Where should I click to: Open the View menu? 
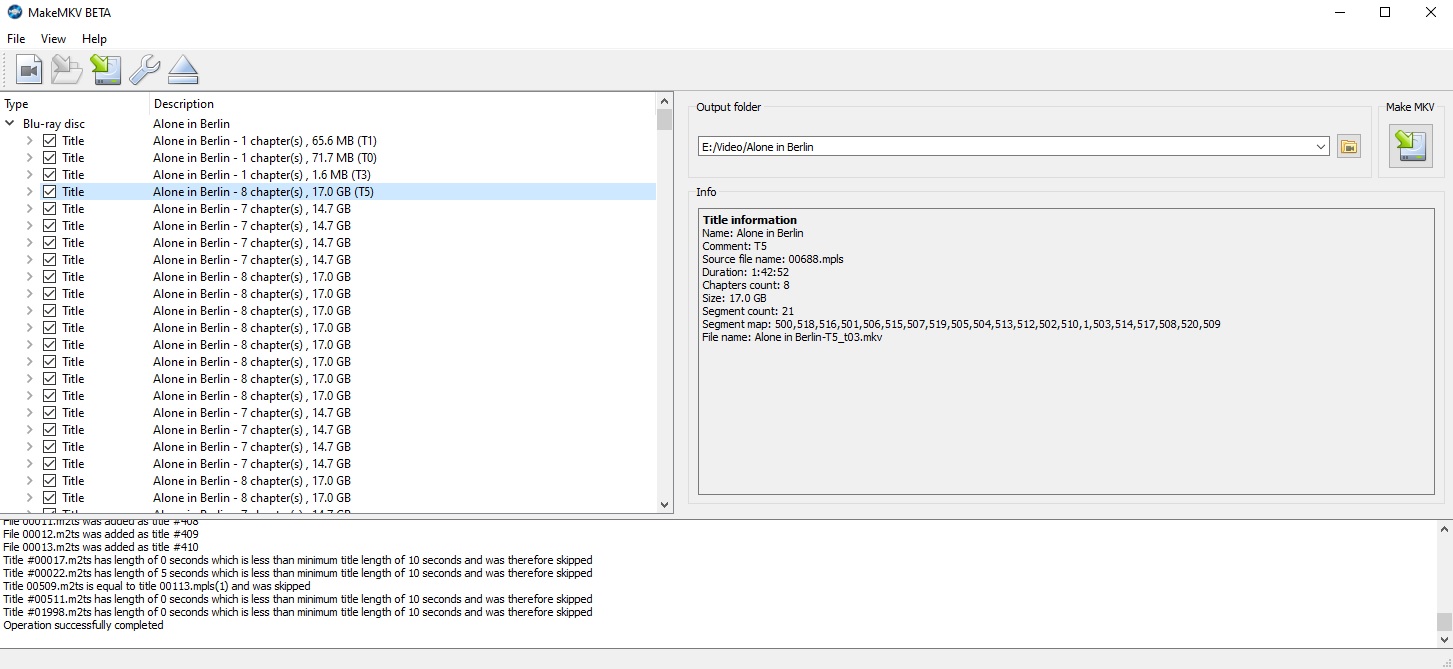pyautogui.click(x=53, y=39)
